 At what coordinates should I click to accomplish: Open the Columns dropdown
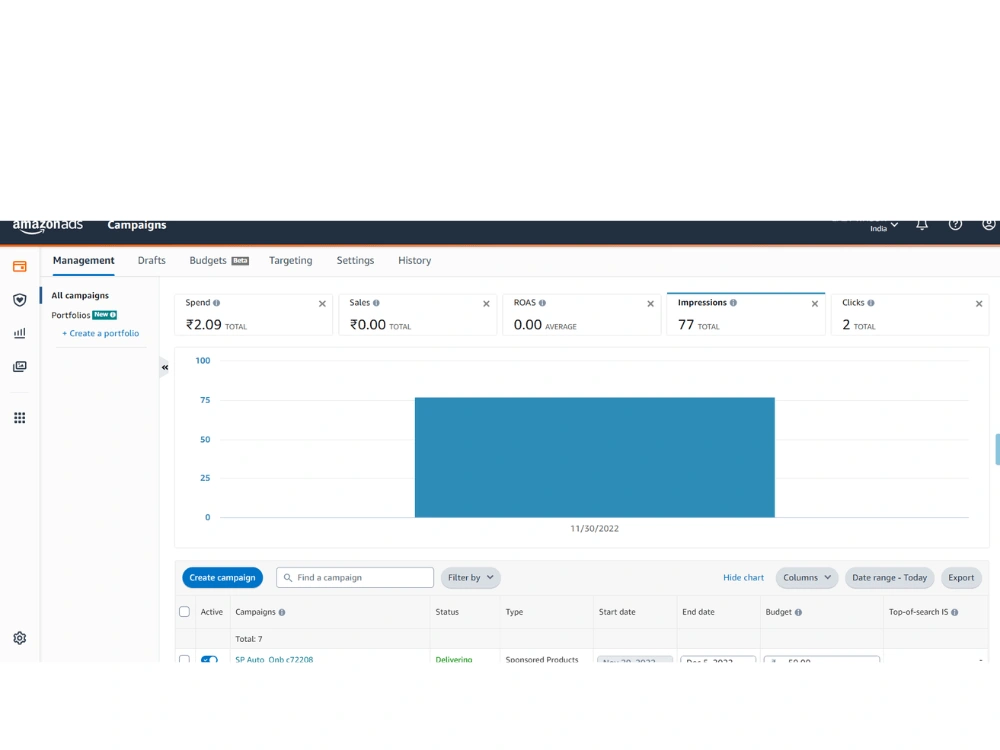point(807,578)
